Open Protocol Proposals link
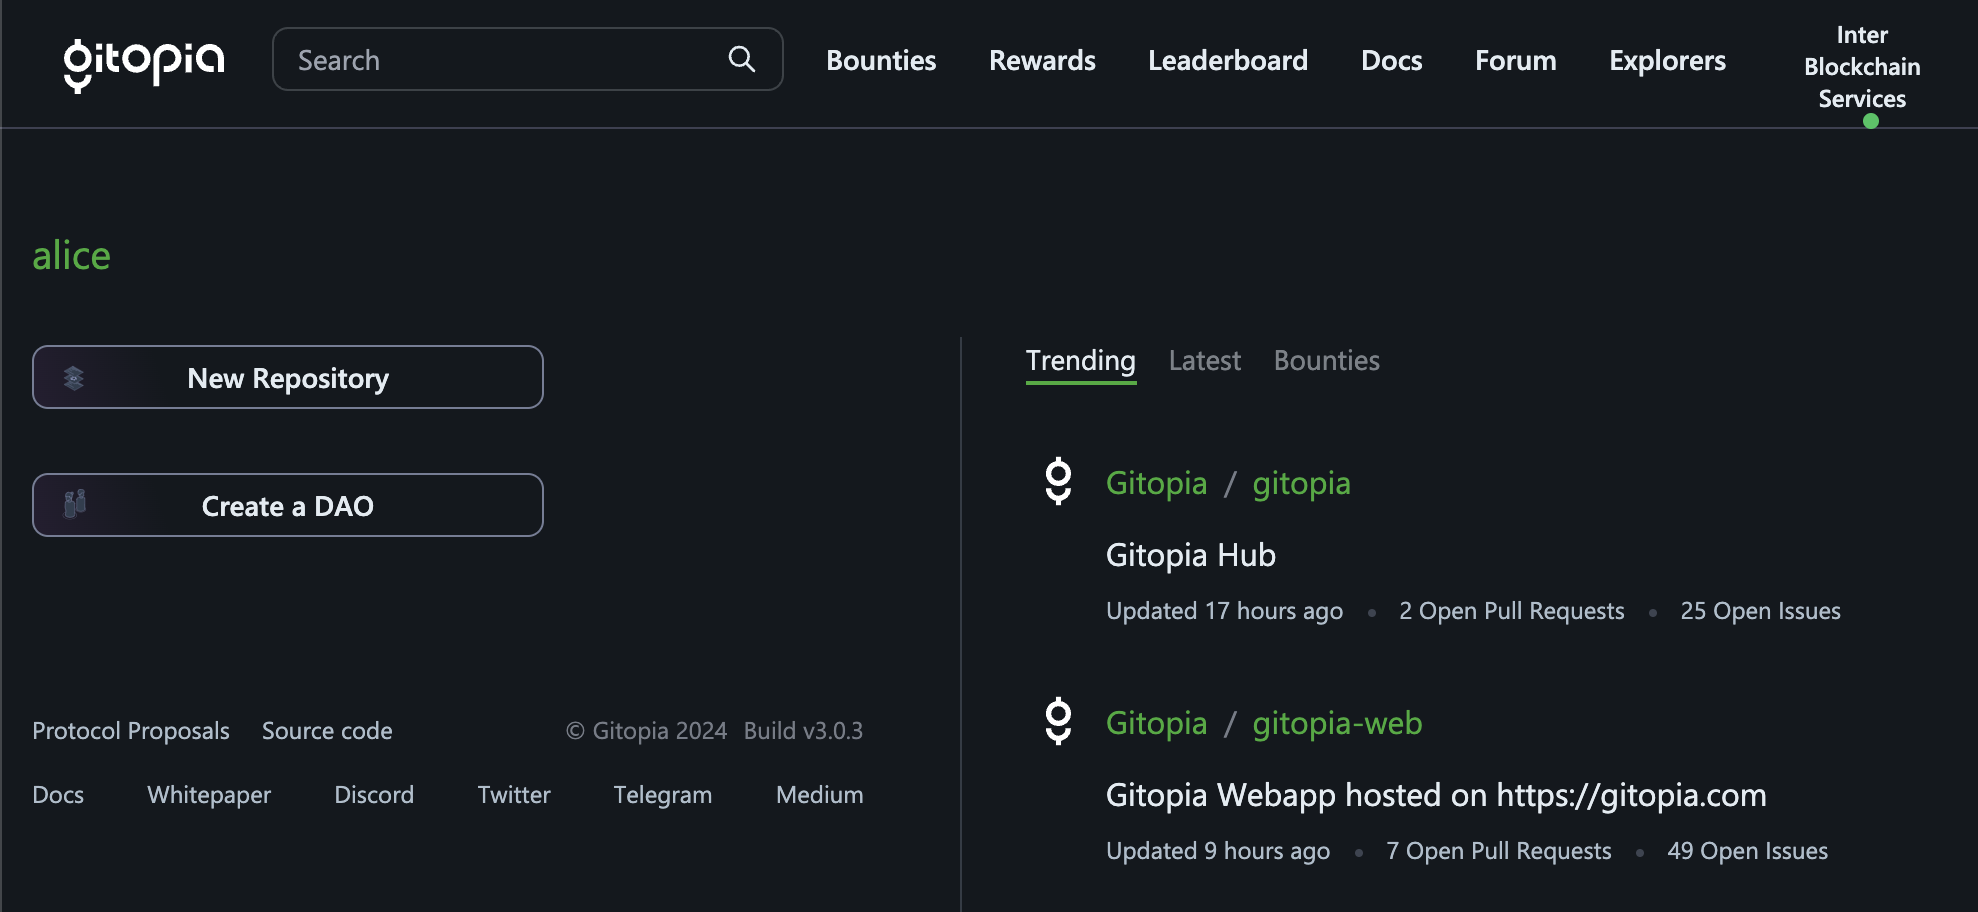The width and height of the screenshot is (1978, 912). pos(131,731)
